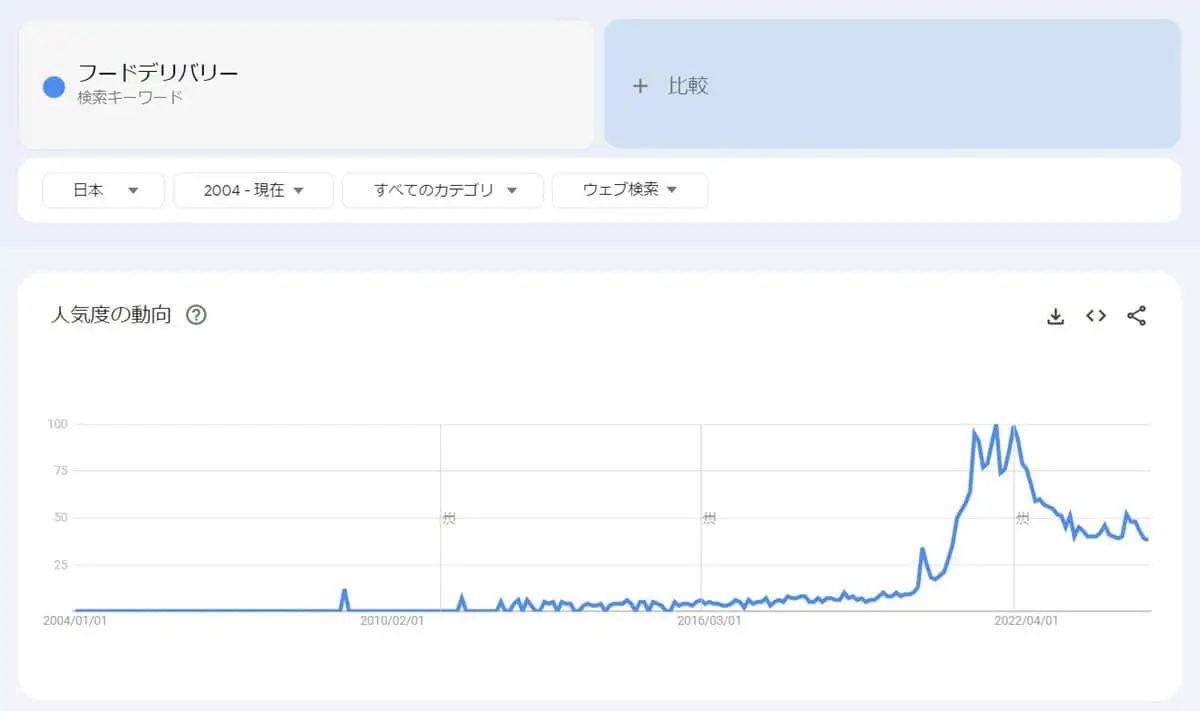Click the 人気度の動向 chart title
Viewport: 1200px width, 711px height.
coord(111,315)
